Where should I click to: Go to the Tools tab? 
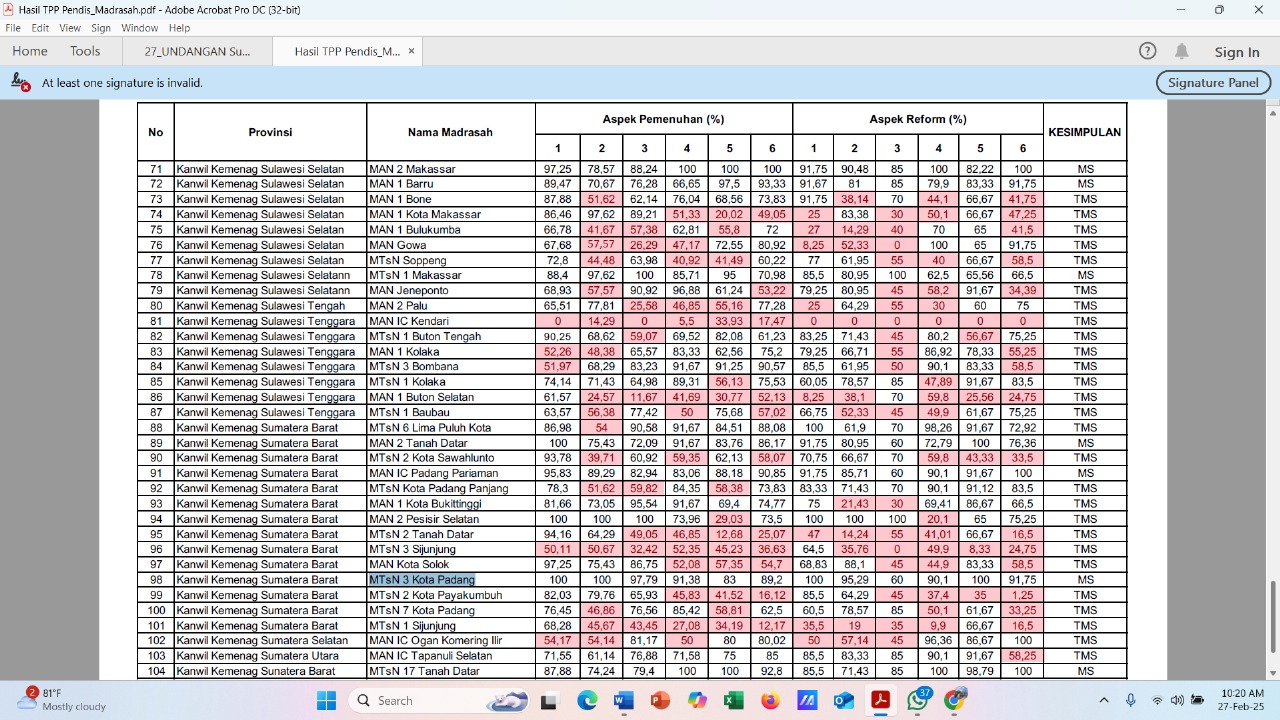coord(85,51)
